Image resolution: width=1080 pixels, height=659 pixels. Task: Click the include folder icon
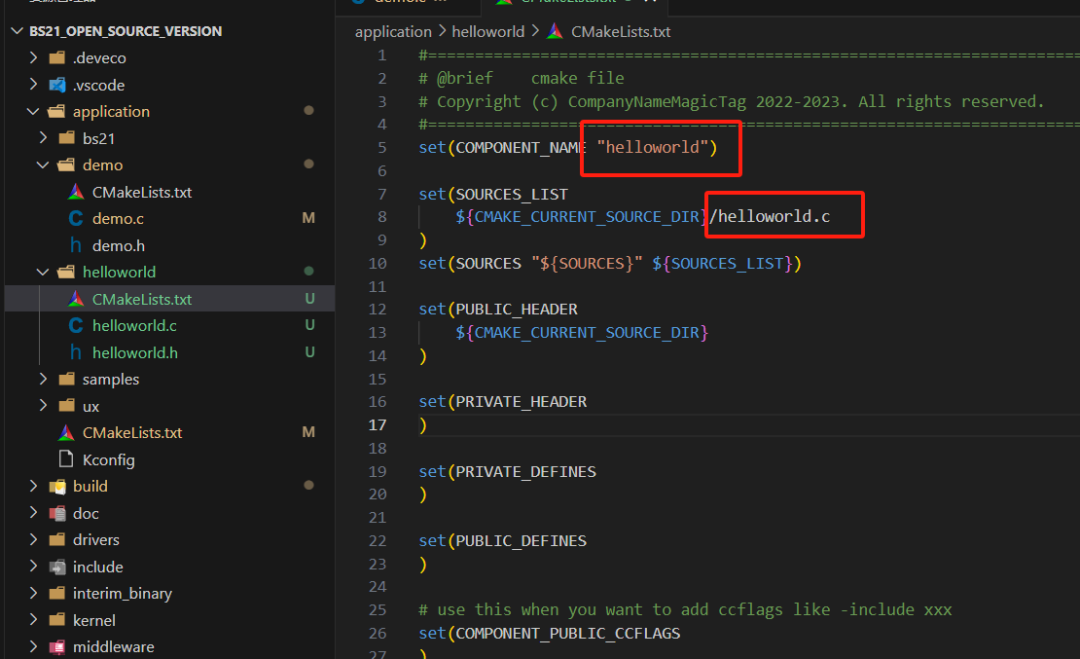tap(57, 567)
